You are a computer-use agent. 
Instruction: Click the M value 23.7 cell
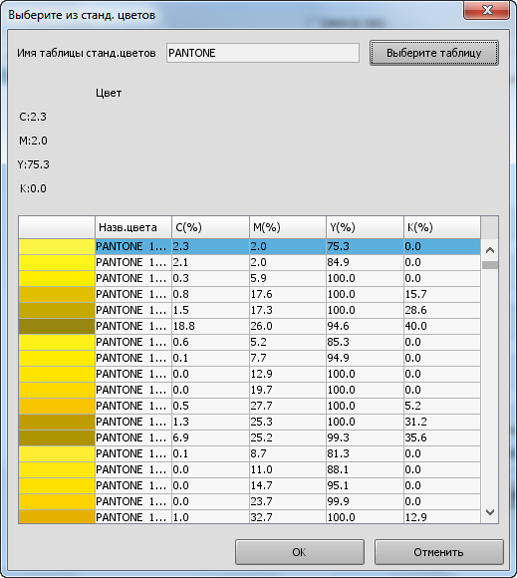(288, 501)
